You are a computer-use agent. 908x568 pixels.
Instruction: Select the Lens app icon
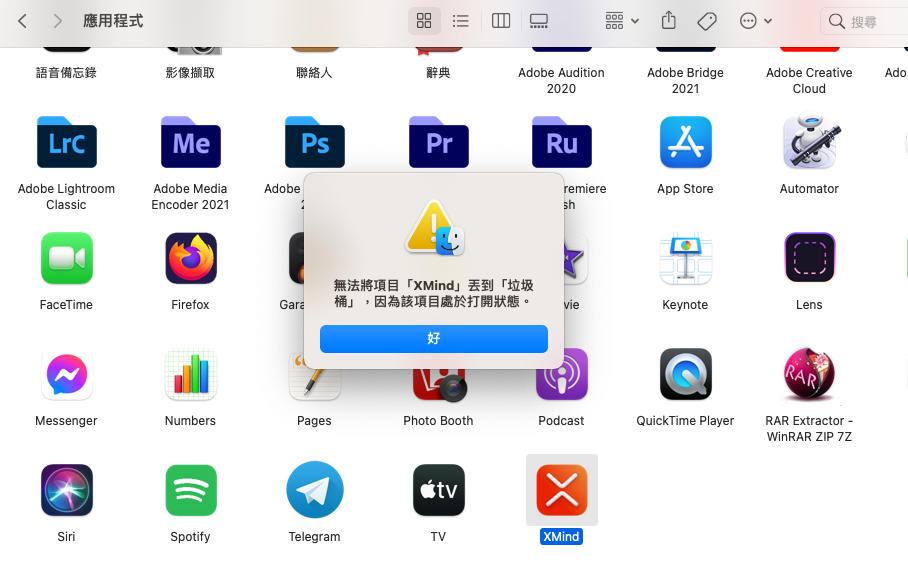[x=810, y=258]
